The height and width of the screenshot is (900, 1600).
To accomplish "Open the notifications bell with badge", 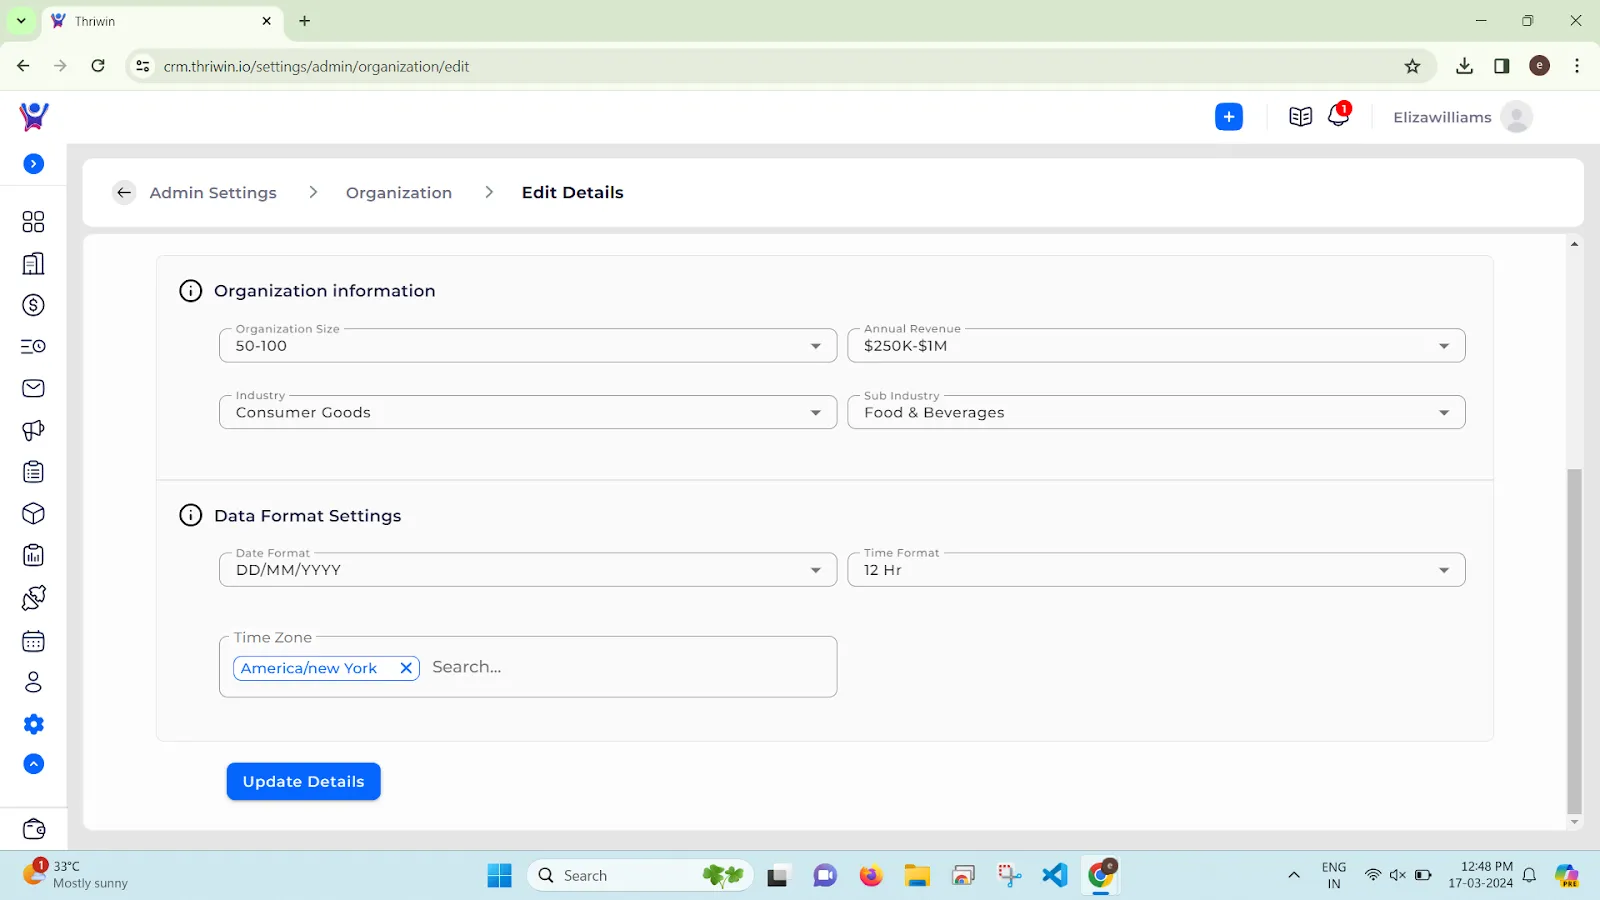I will [1338, 116].
